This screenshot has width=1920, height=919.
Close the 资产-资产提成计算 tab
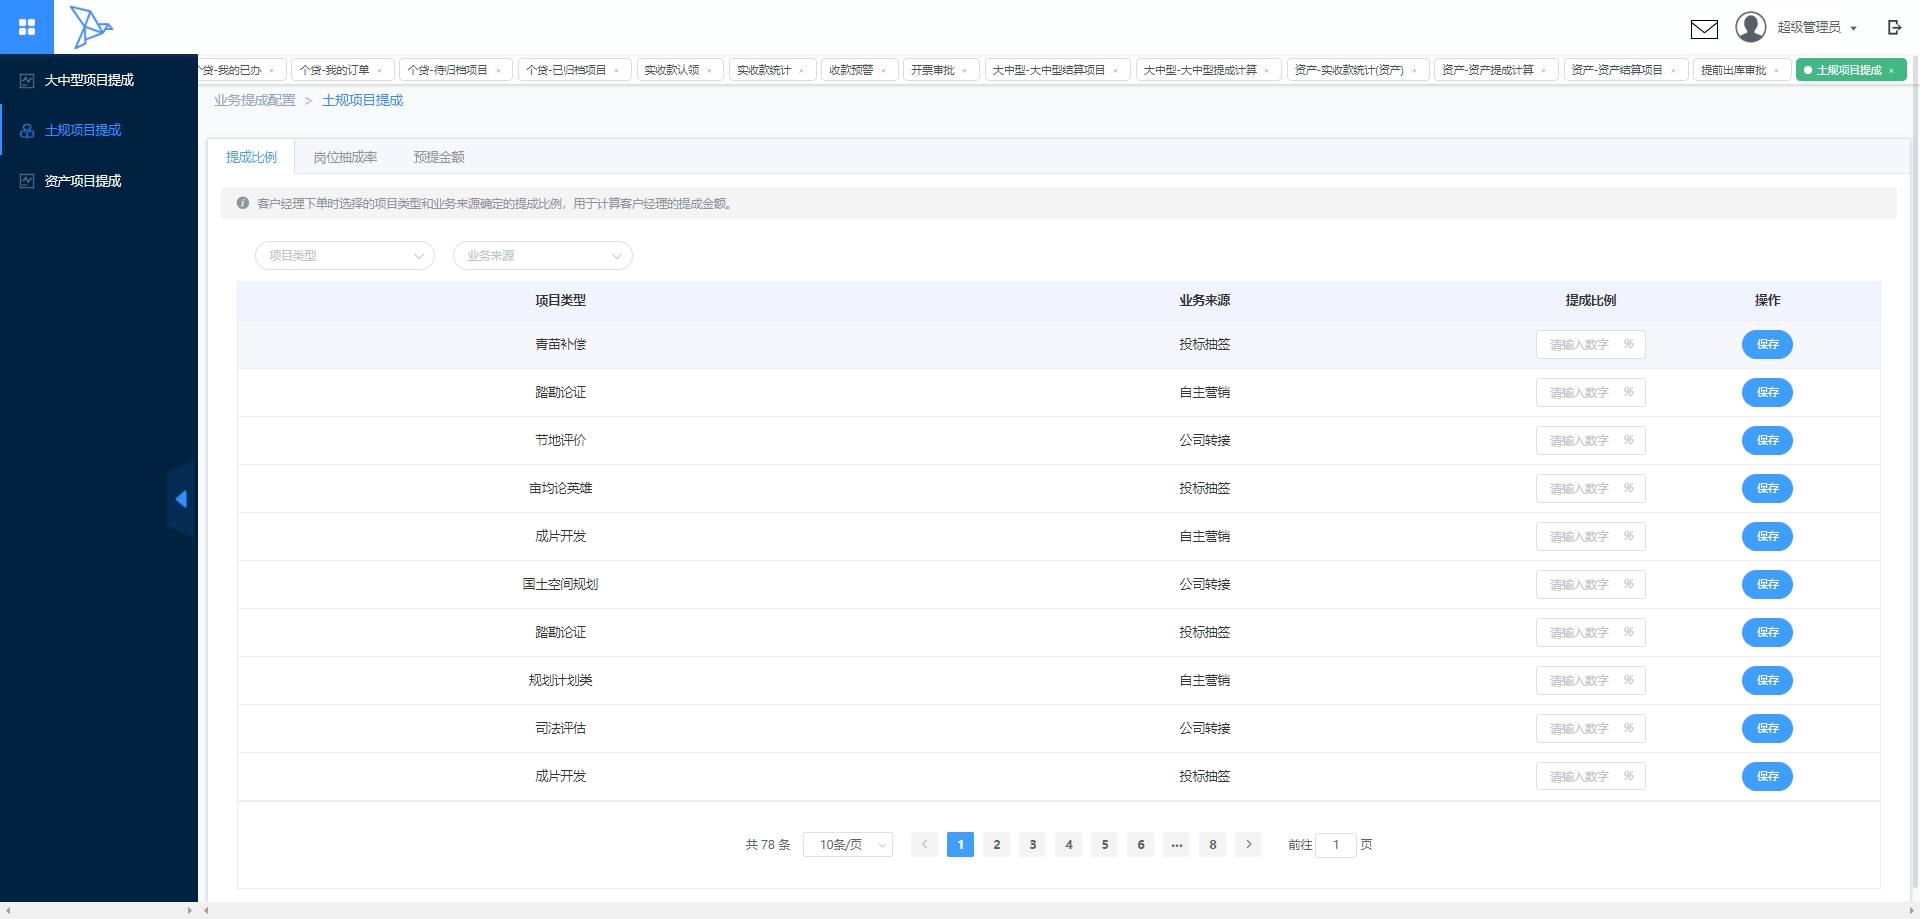click(x=1544, y=71)
